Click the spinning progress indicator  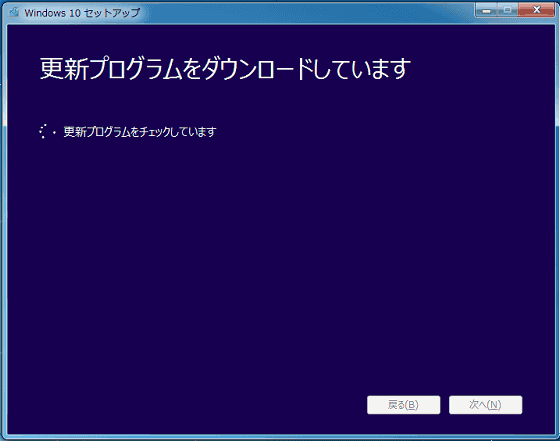click(x=47, y=131)
